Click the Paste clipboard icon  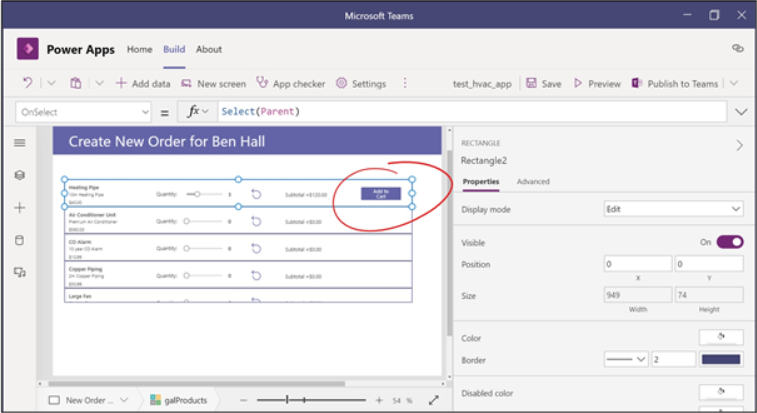(x=75, y=83)
